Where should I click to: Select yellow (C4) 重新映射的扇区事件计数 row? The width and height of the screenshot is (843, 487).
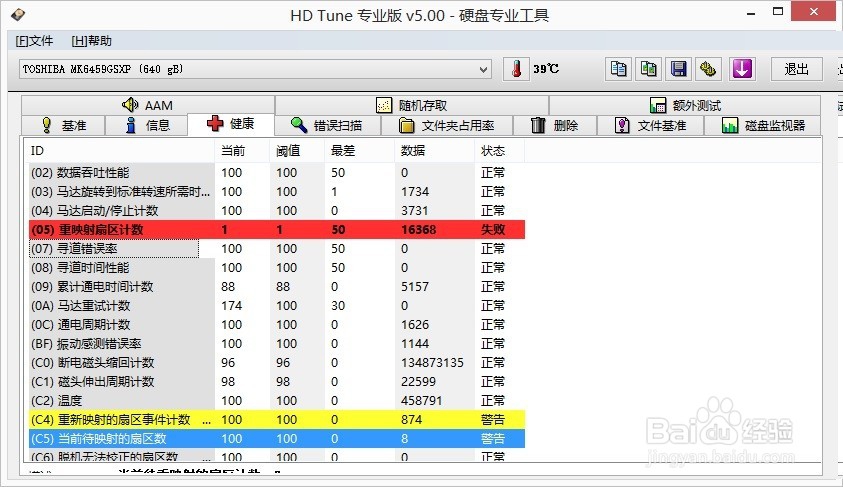[277, 419]
